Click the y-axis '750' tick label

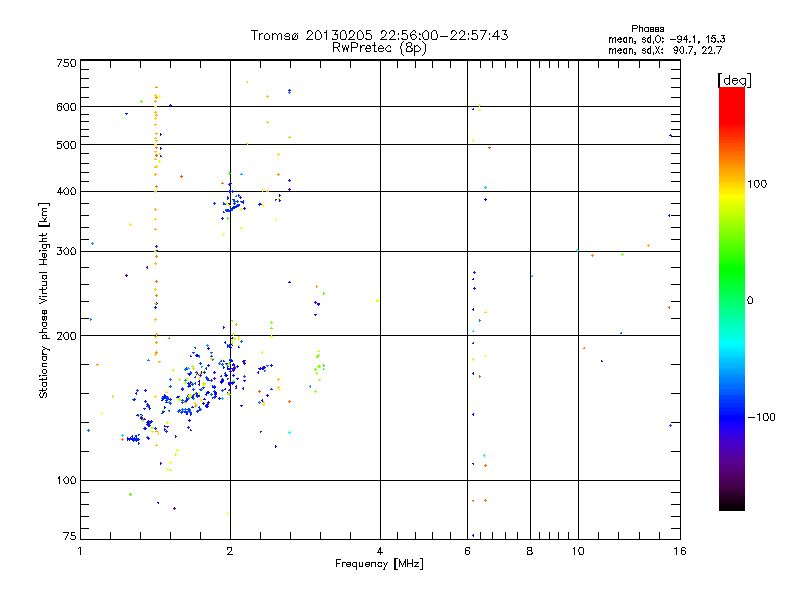(x=66, y=63)
